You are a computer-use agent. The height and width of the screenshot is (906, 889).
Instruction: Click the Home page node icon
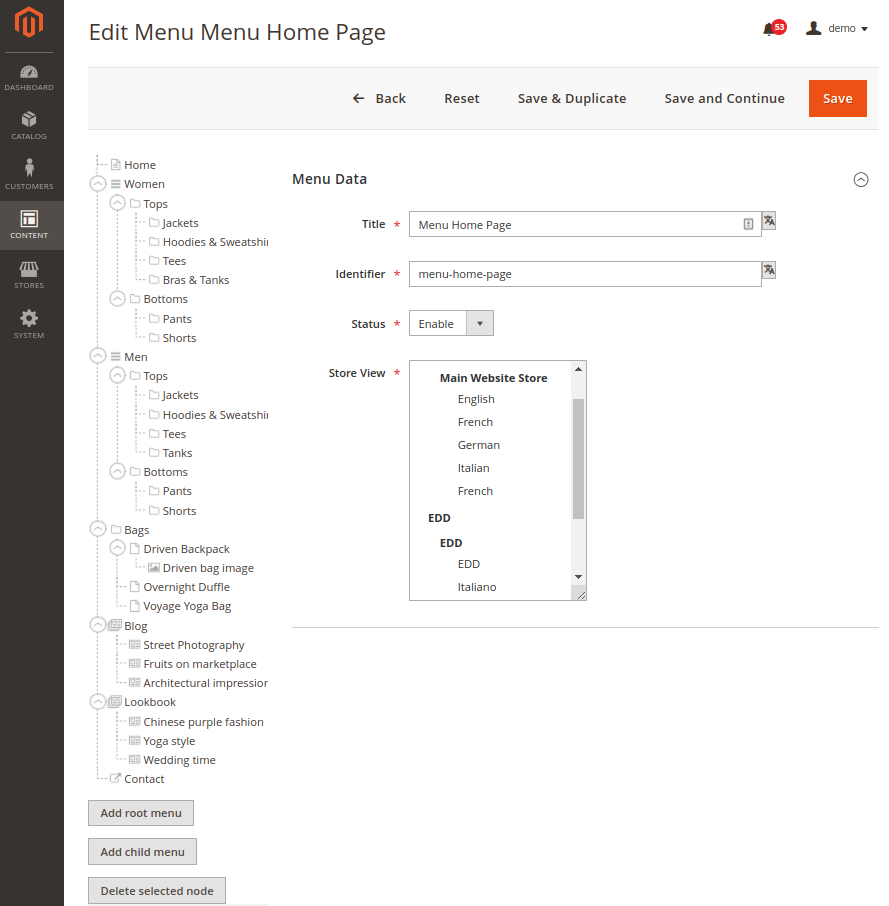click(116, 165)
